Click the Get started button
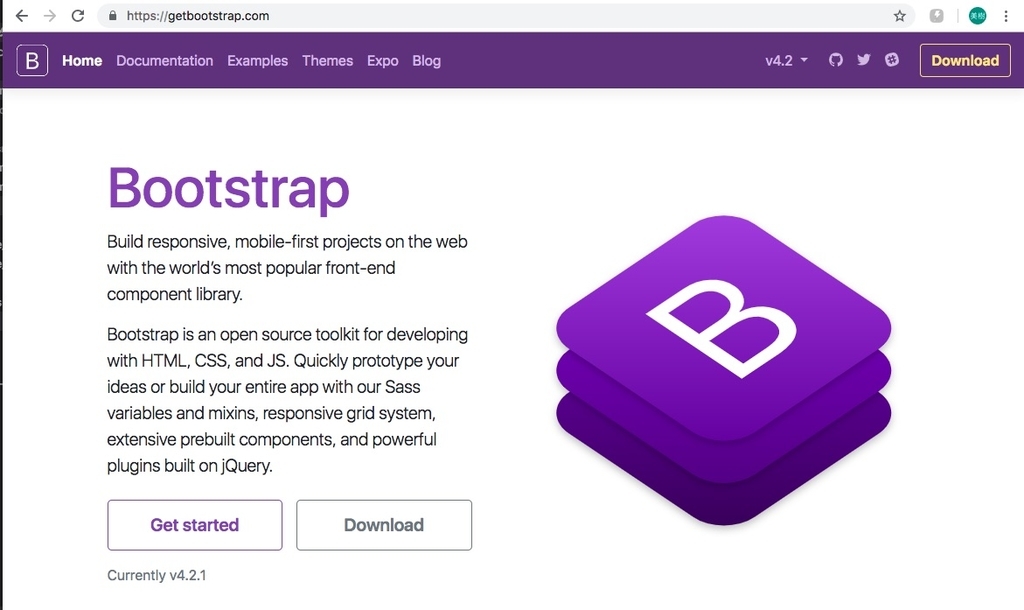 (x=195, y=525)
